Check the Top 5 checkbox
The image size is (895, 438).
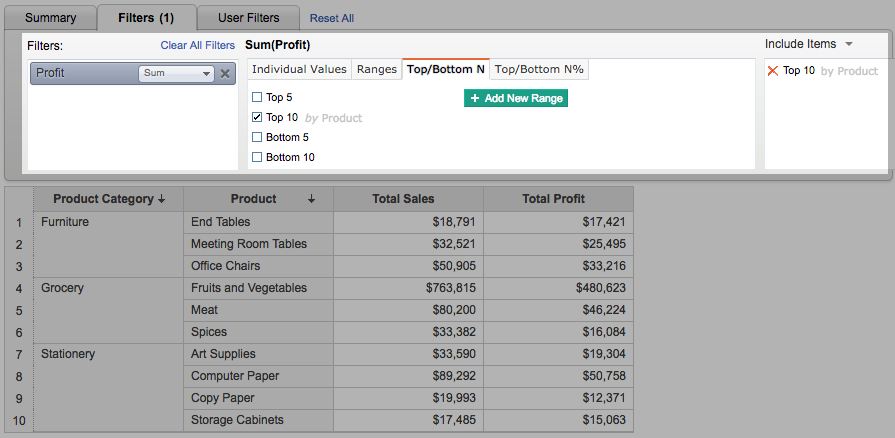(x=258, y=97)
